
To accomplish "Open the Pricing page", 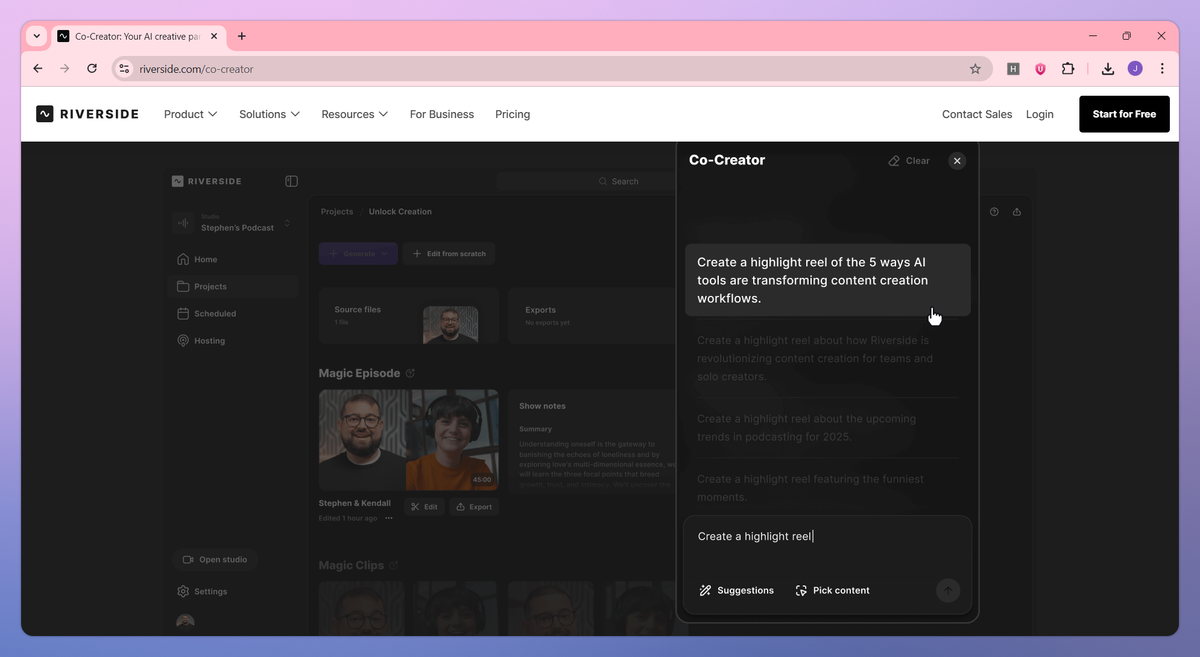I will [512, 114].
